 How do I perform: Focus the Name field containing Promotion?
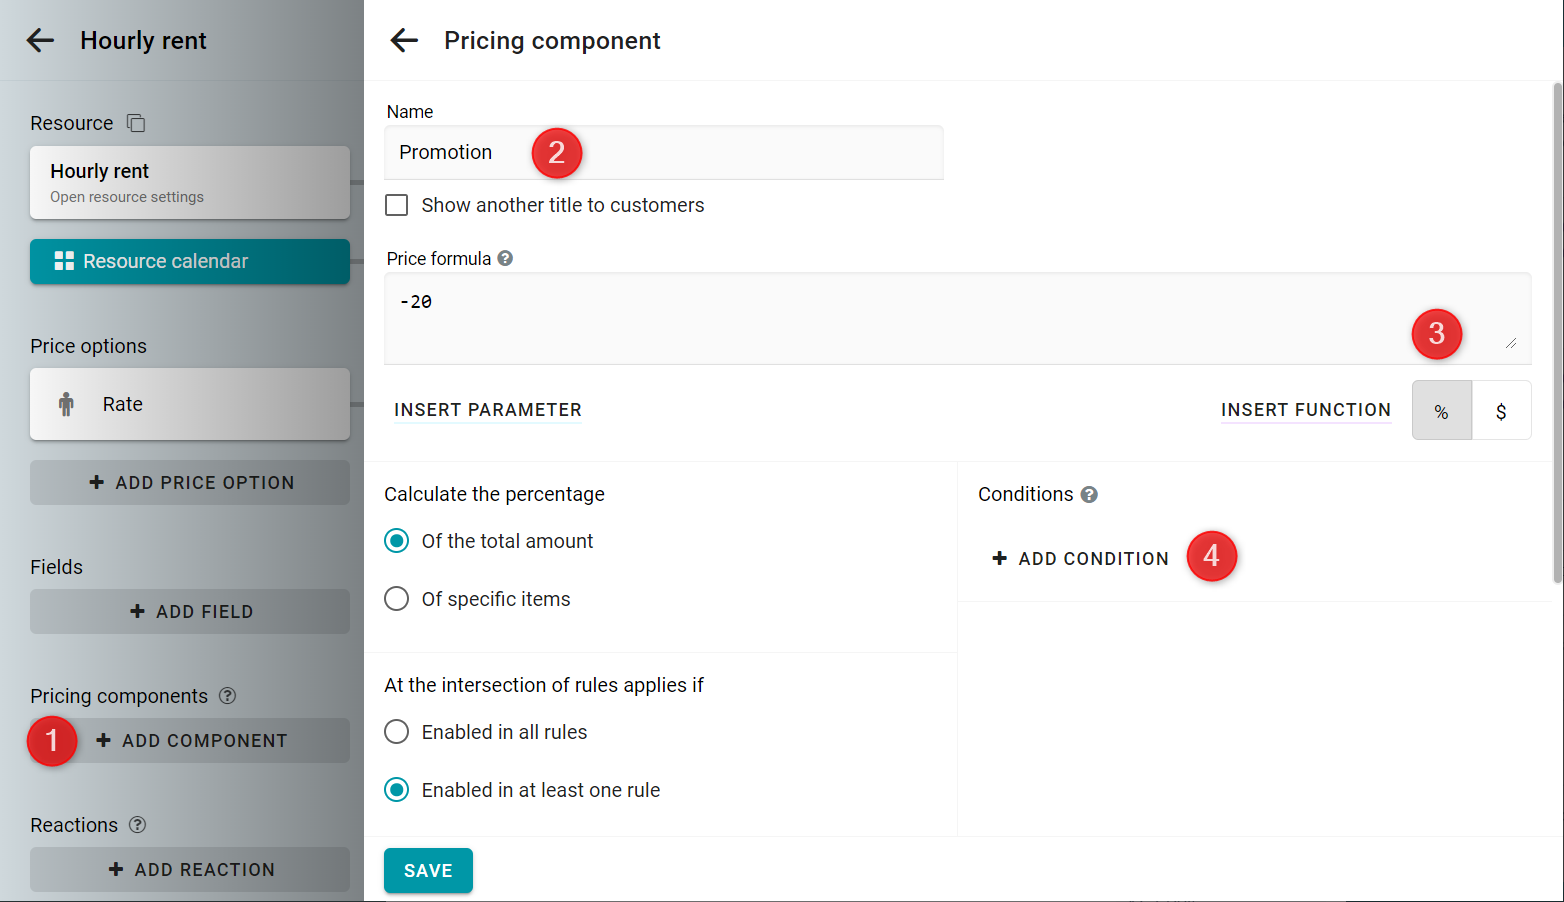point(664,152)
